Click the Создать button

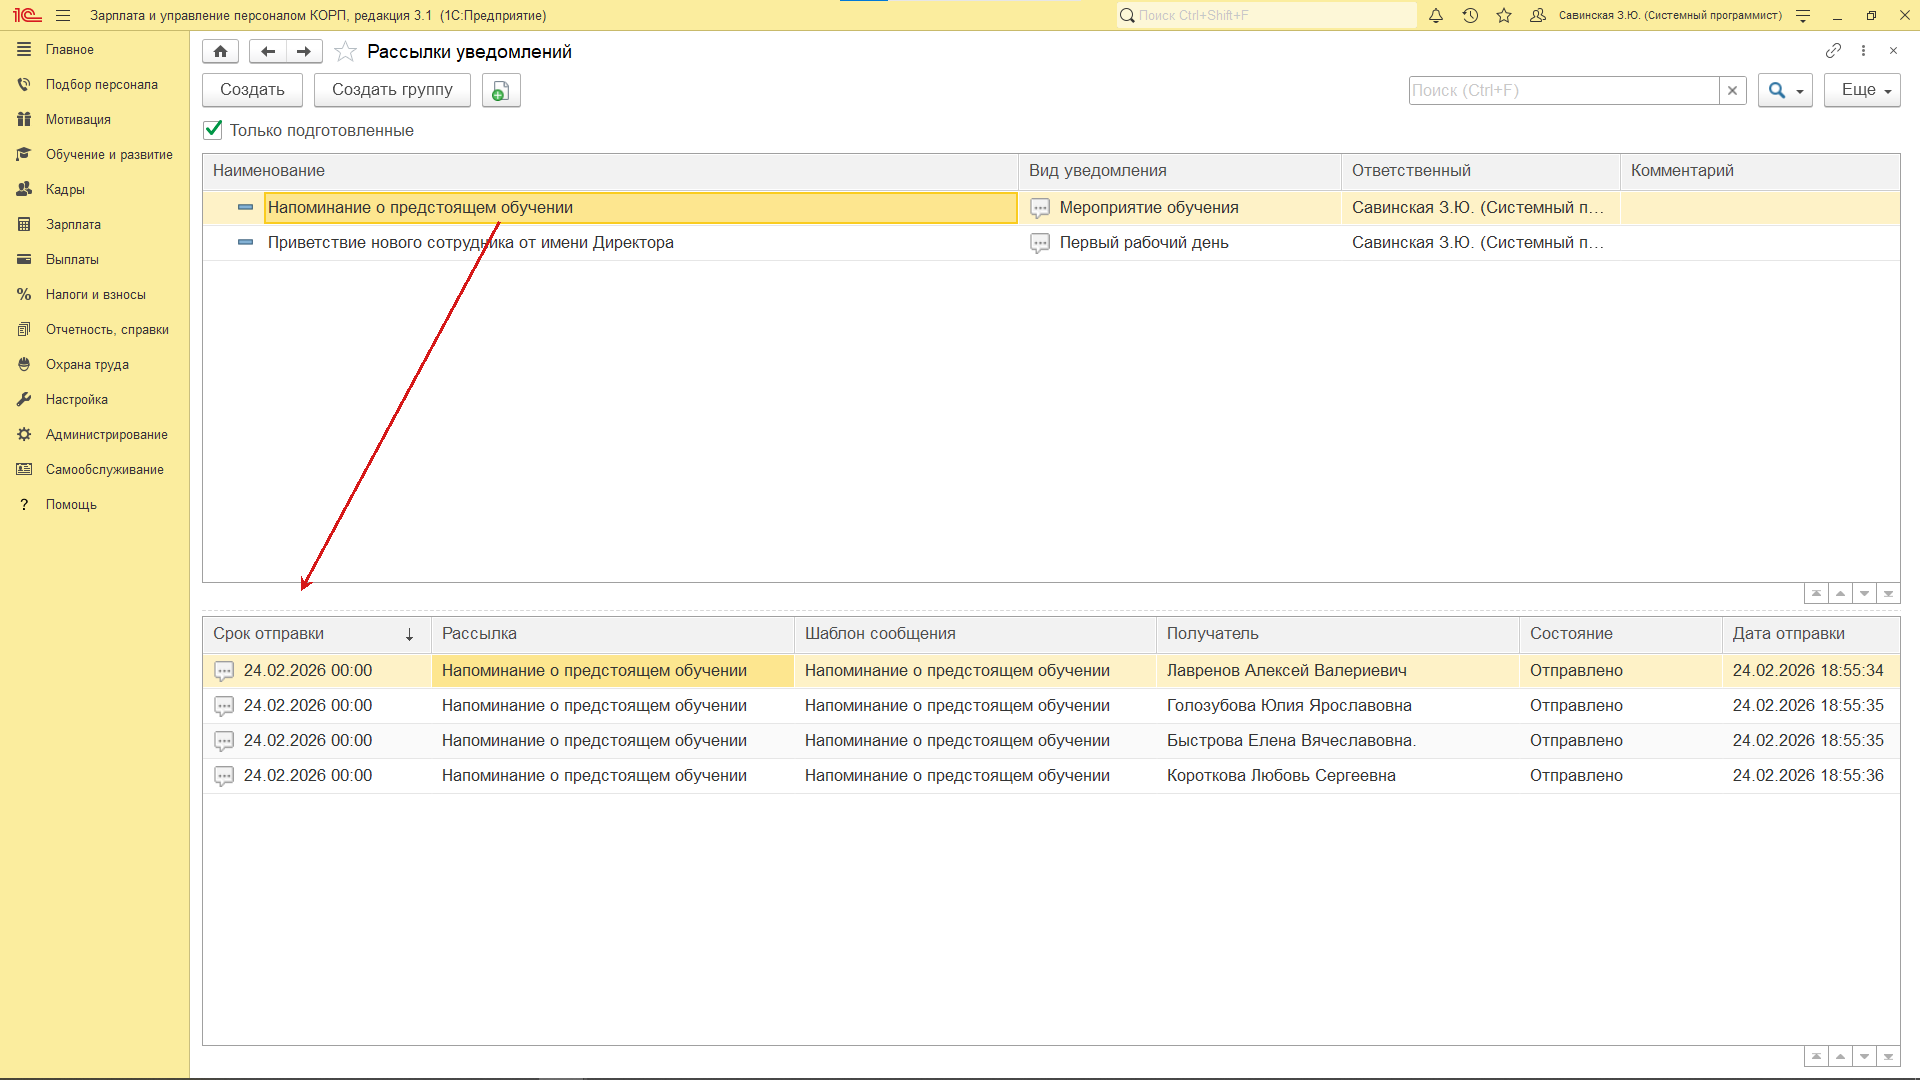click(x=252, y=90)
